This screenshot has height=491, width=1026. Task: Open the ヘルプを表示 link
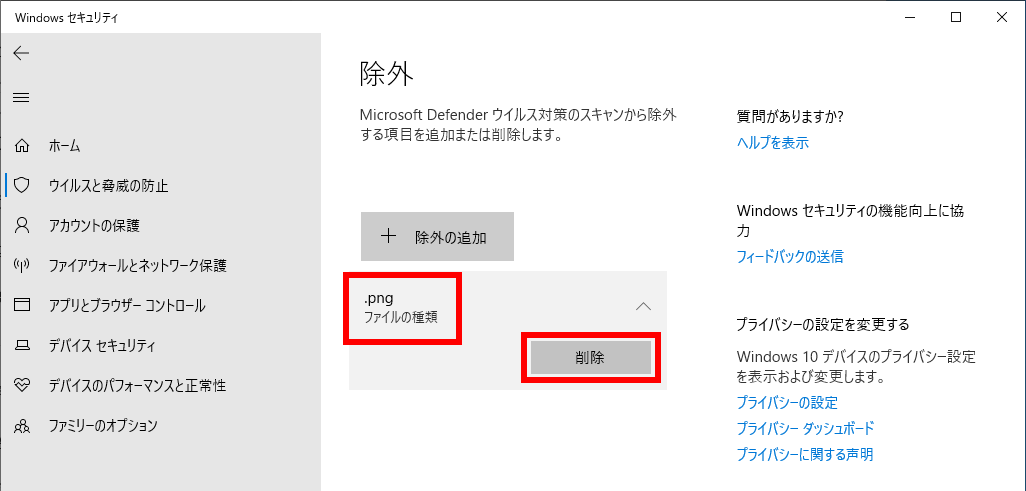tap(773, 143)
